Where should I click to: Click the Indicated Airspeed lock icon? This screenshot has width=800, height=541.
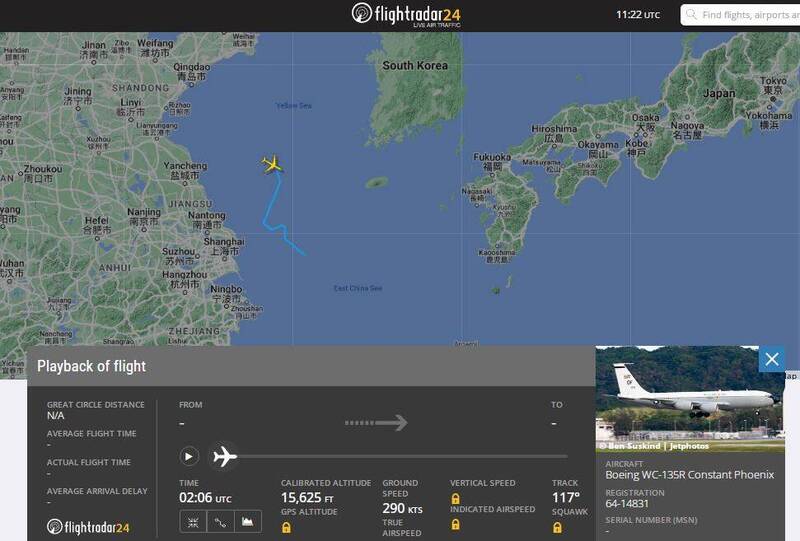[x=456, y=524]
